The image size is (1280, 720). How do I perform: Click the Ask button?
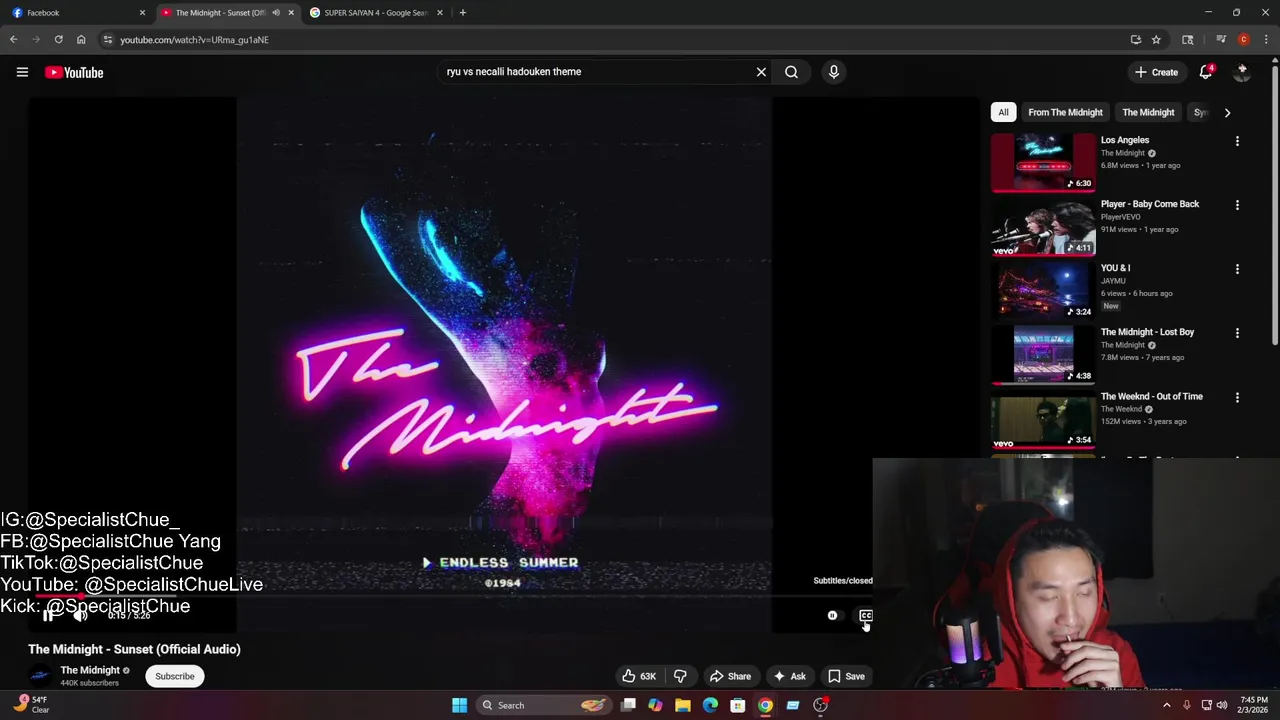(x=788, y=676)
